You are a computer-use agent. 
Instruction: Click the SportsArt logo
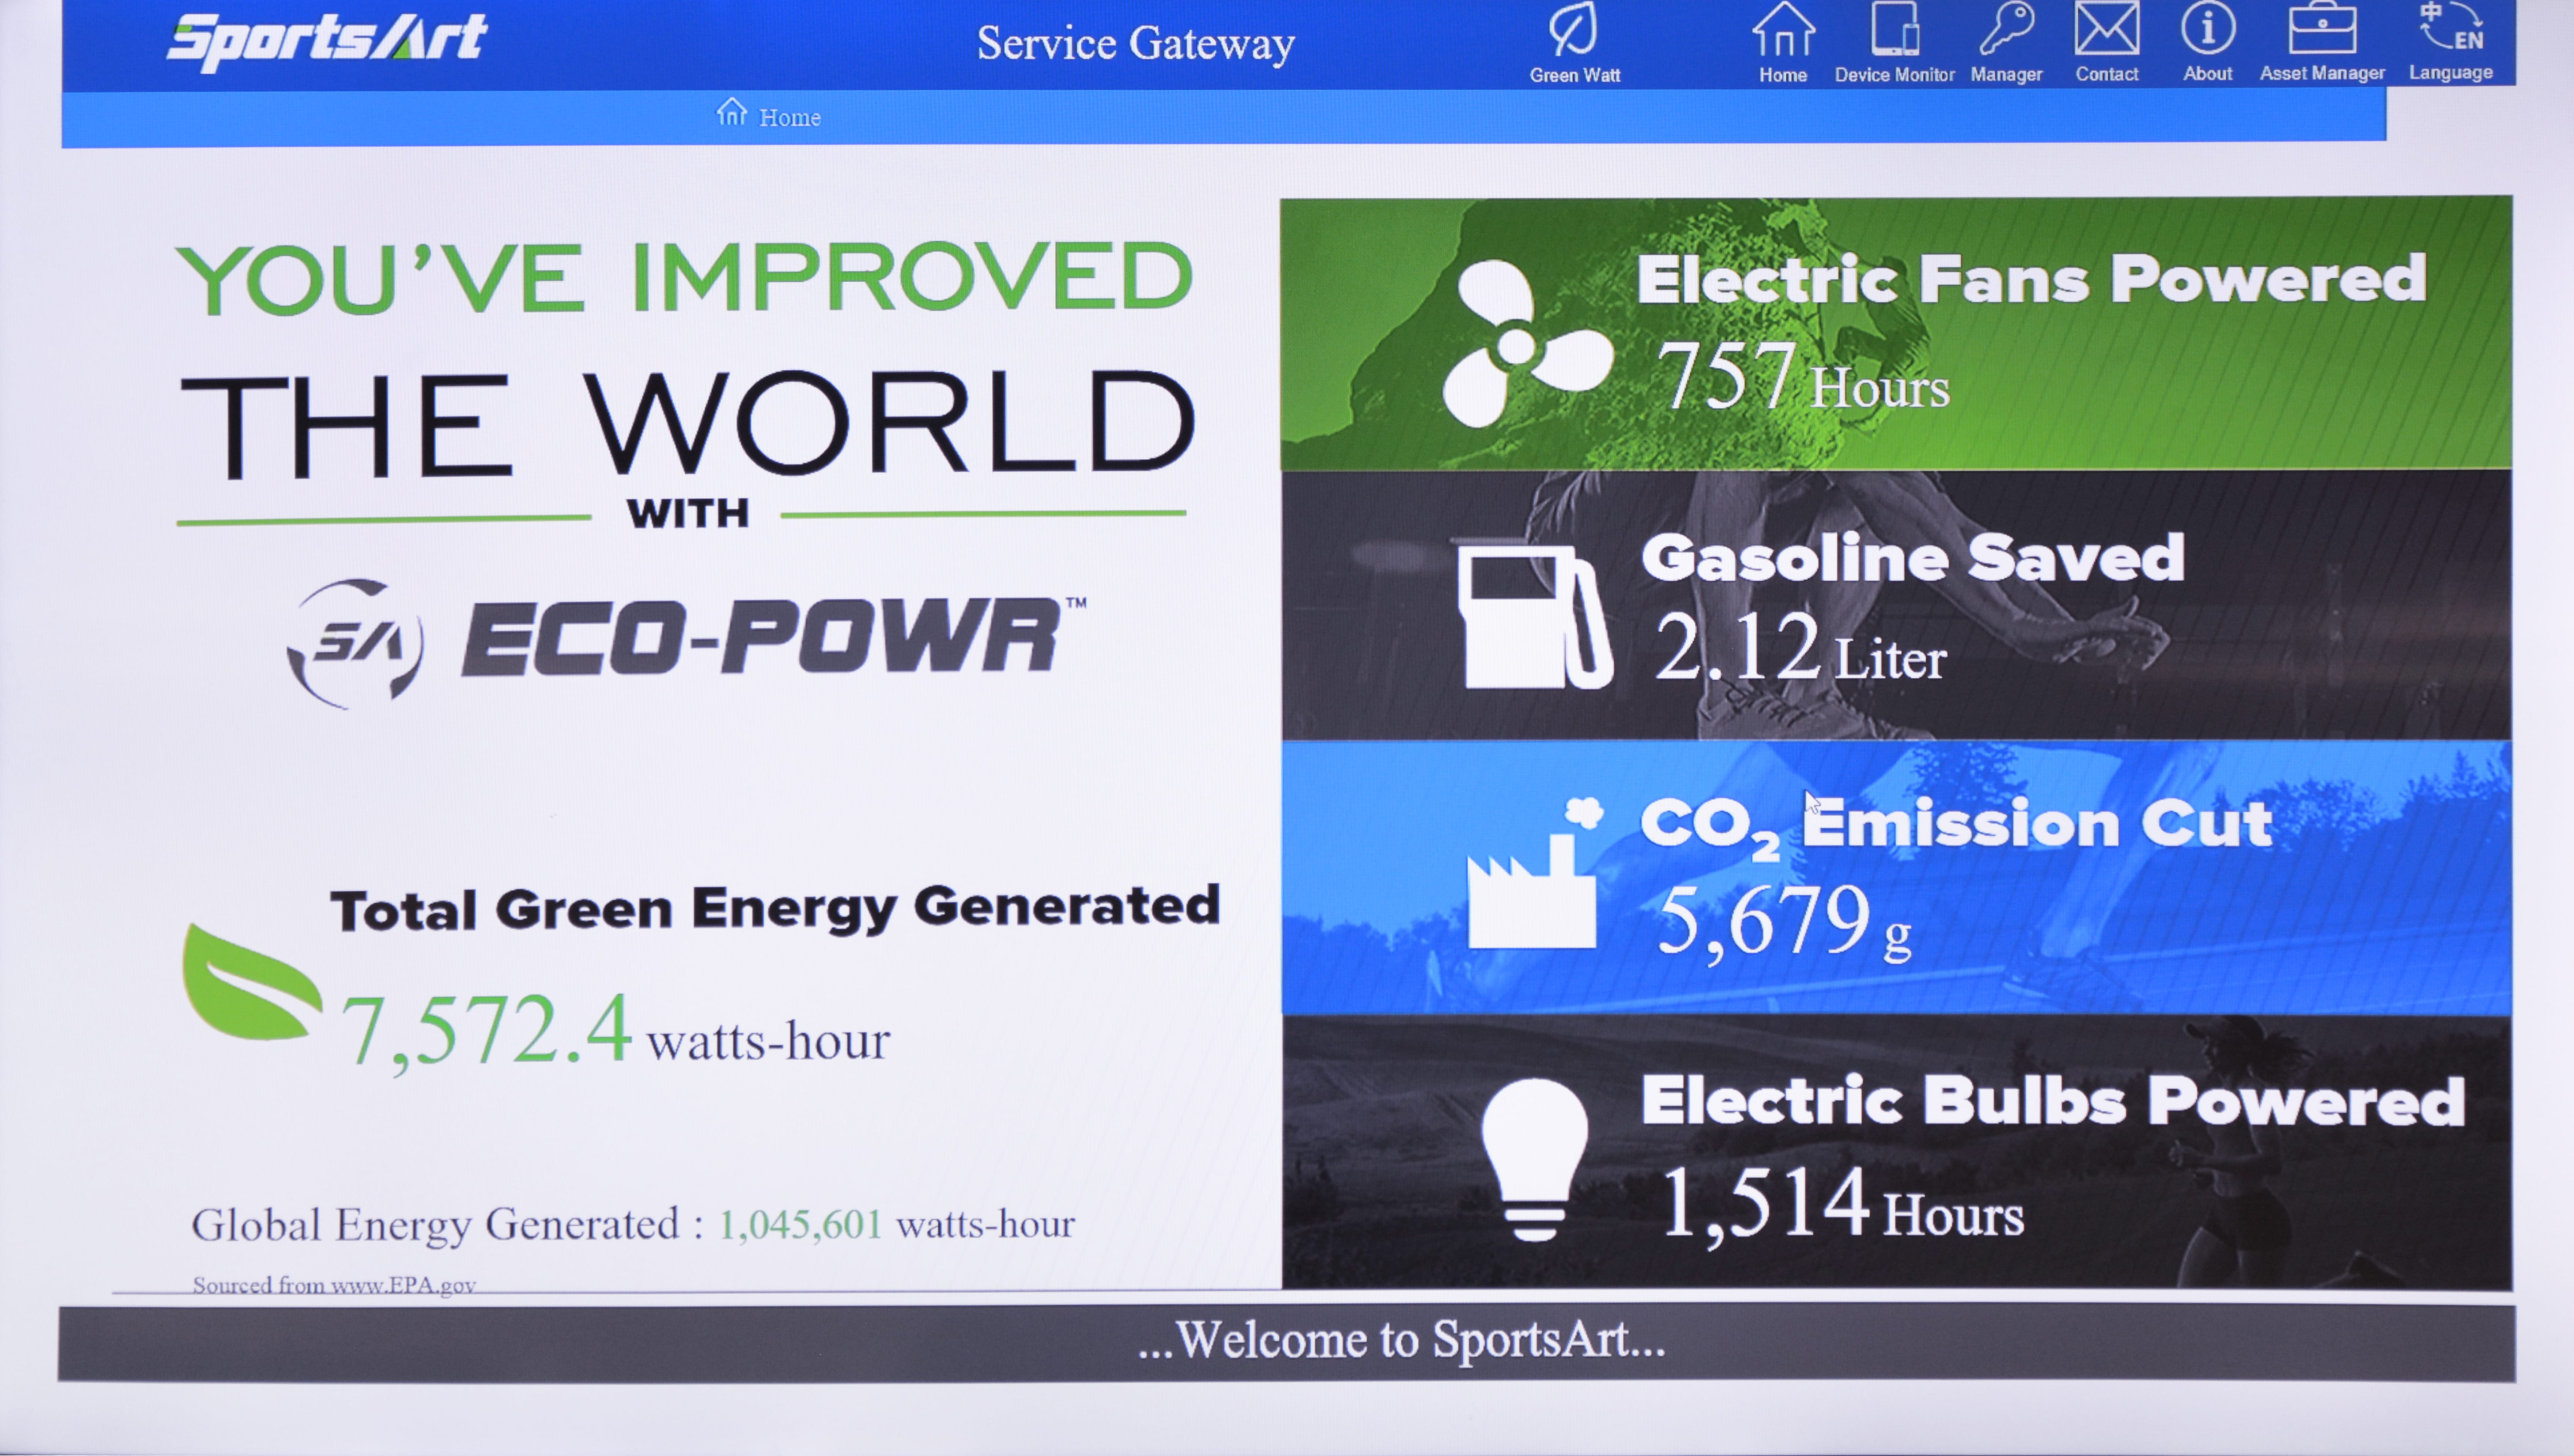tap(327, 42)
